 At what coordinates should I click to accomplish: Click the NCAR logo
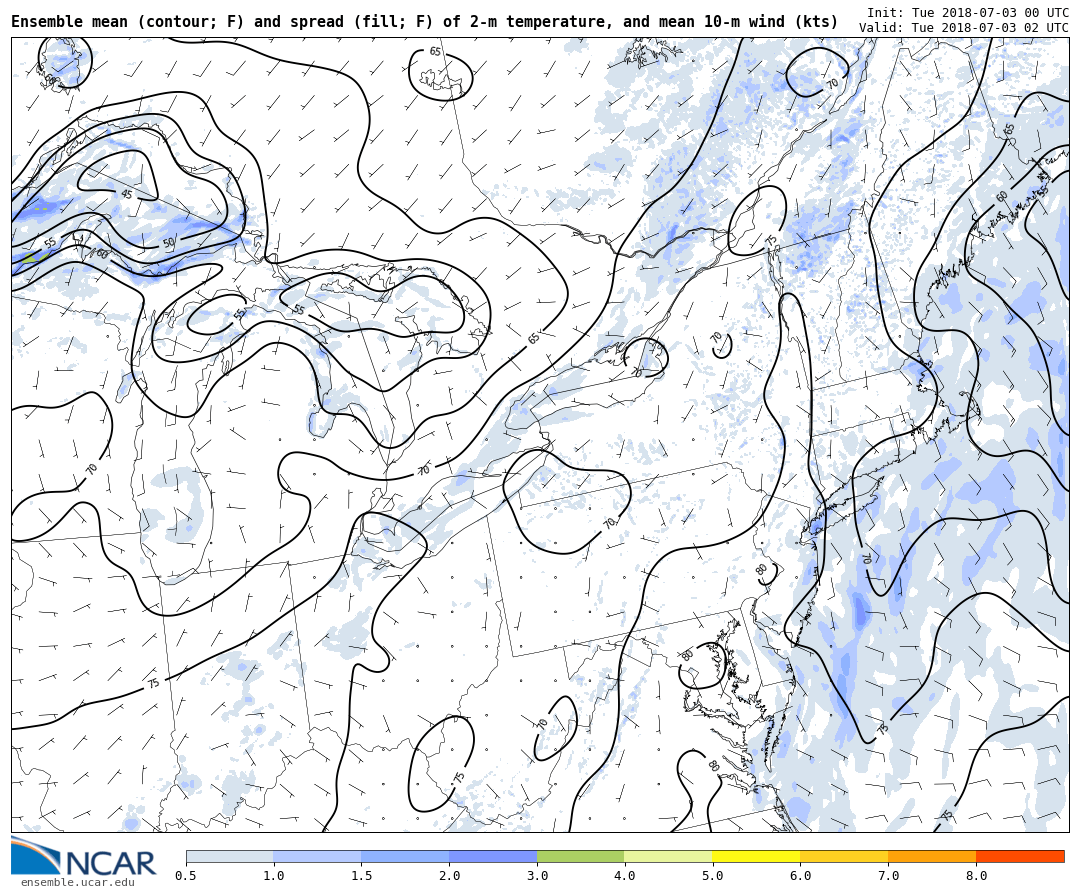[x=84, y=856]
